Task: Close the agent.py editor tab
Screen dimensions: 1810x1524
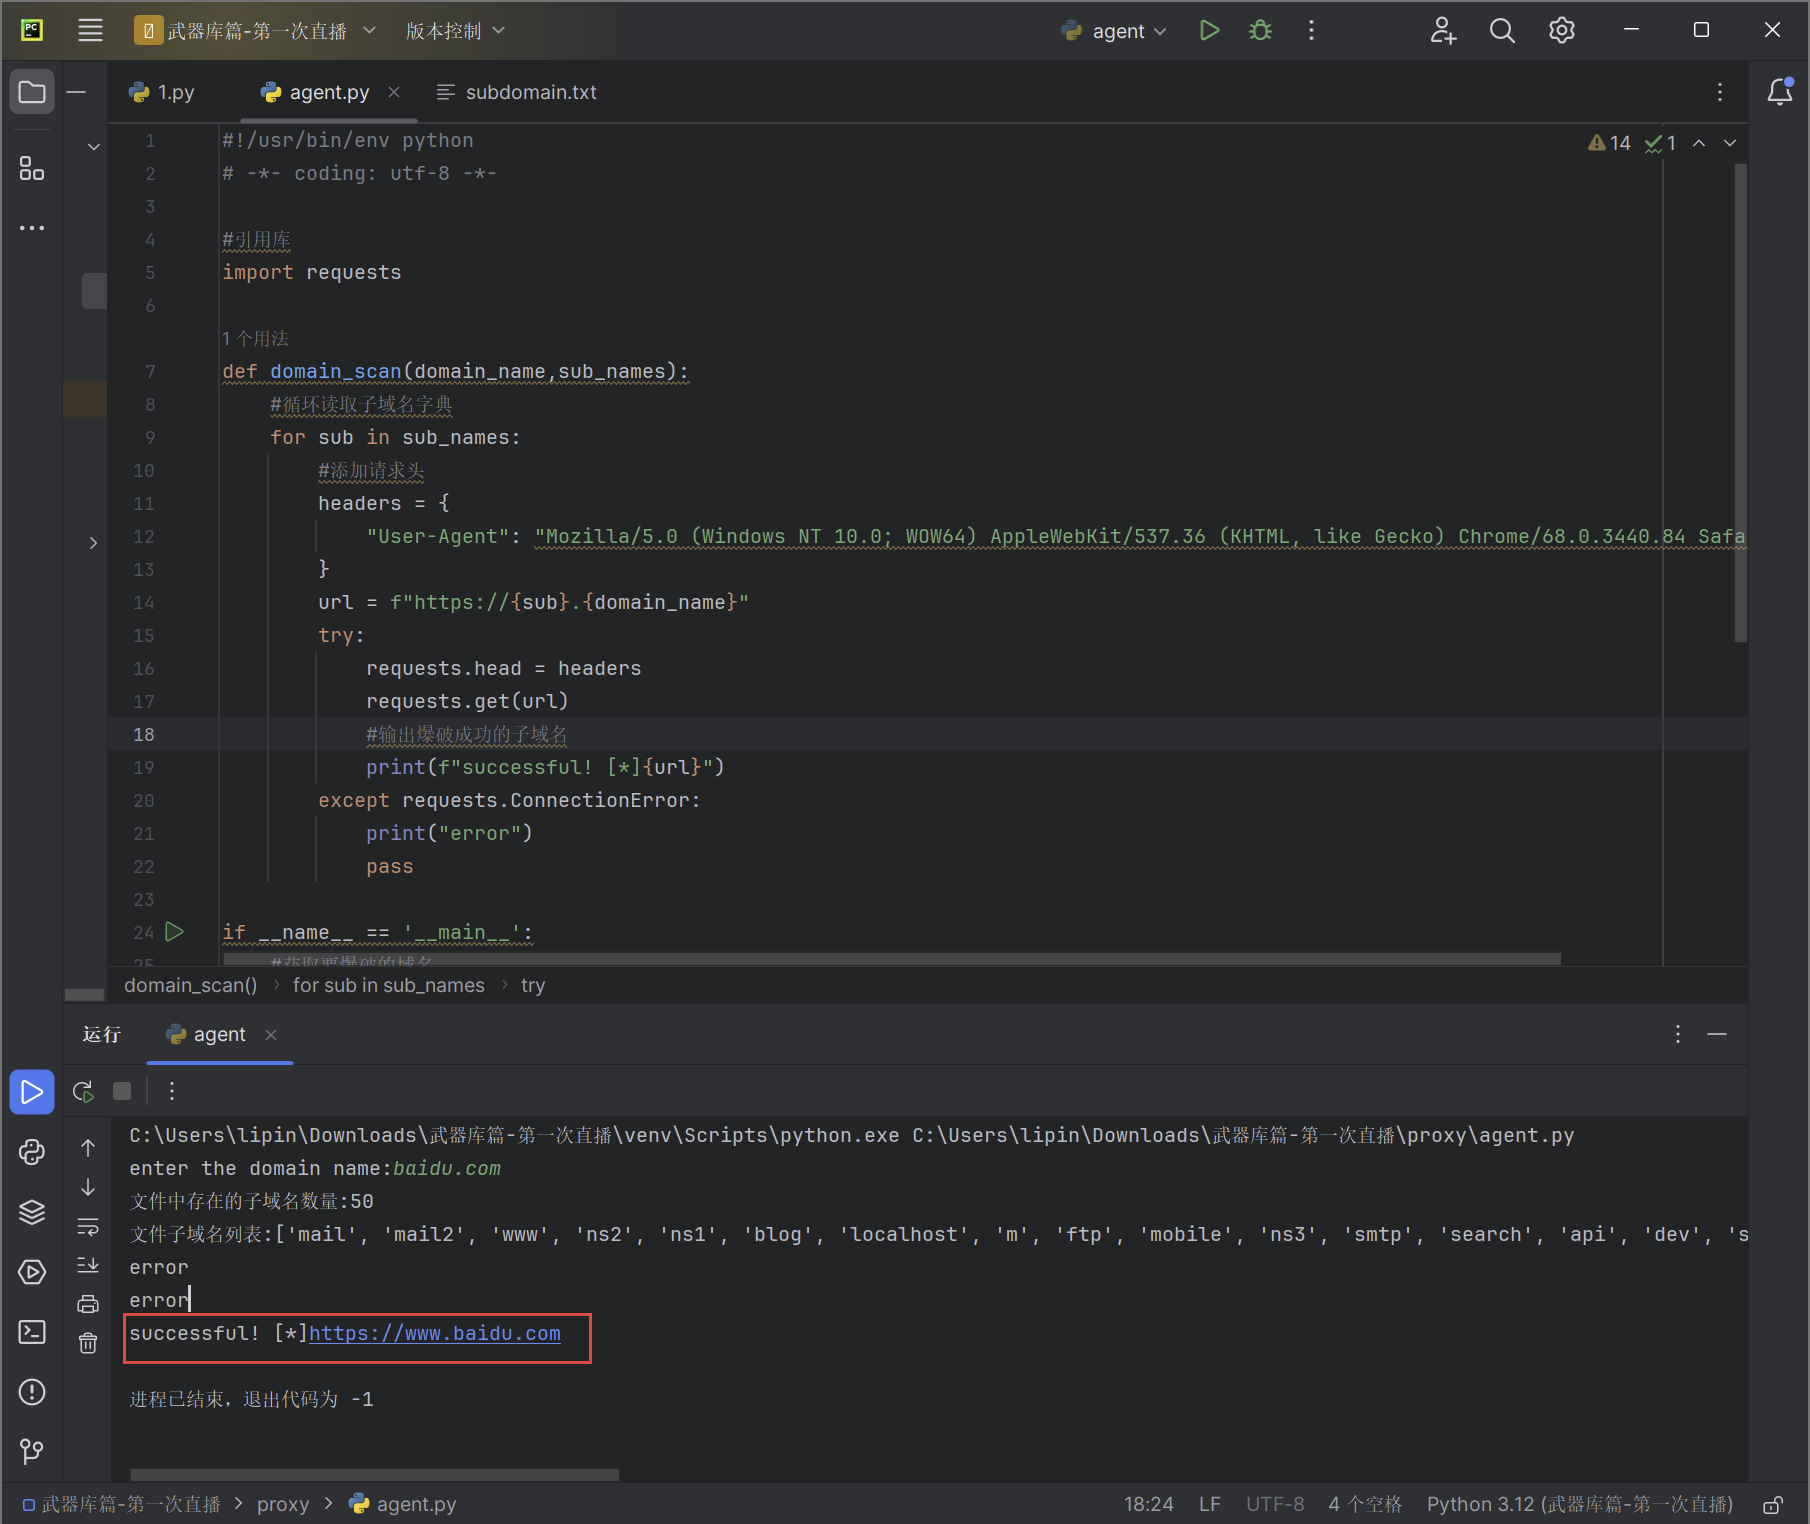Action: [394, 92]
